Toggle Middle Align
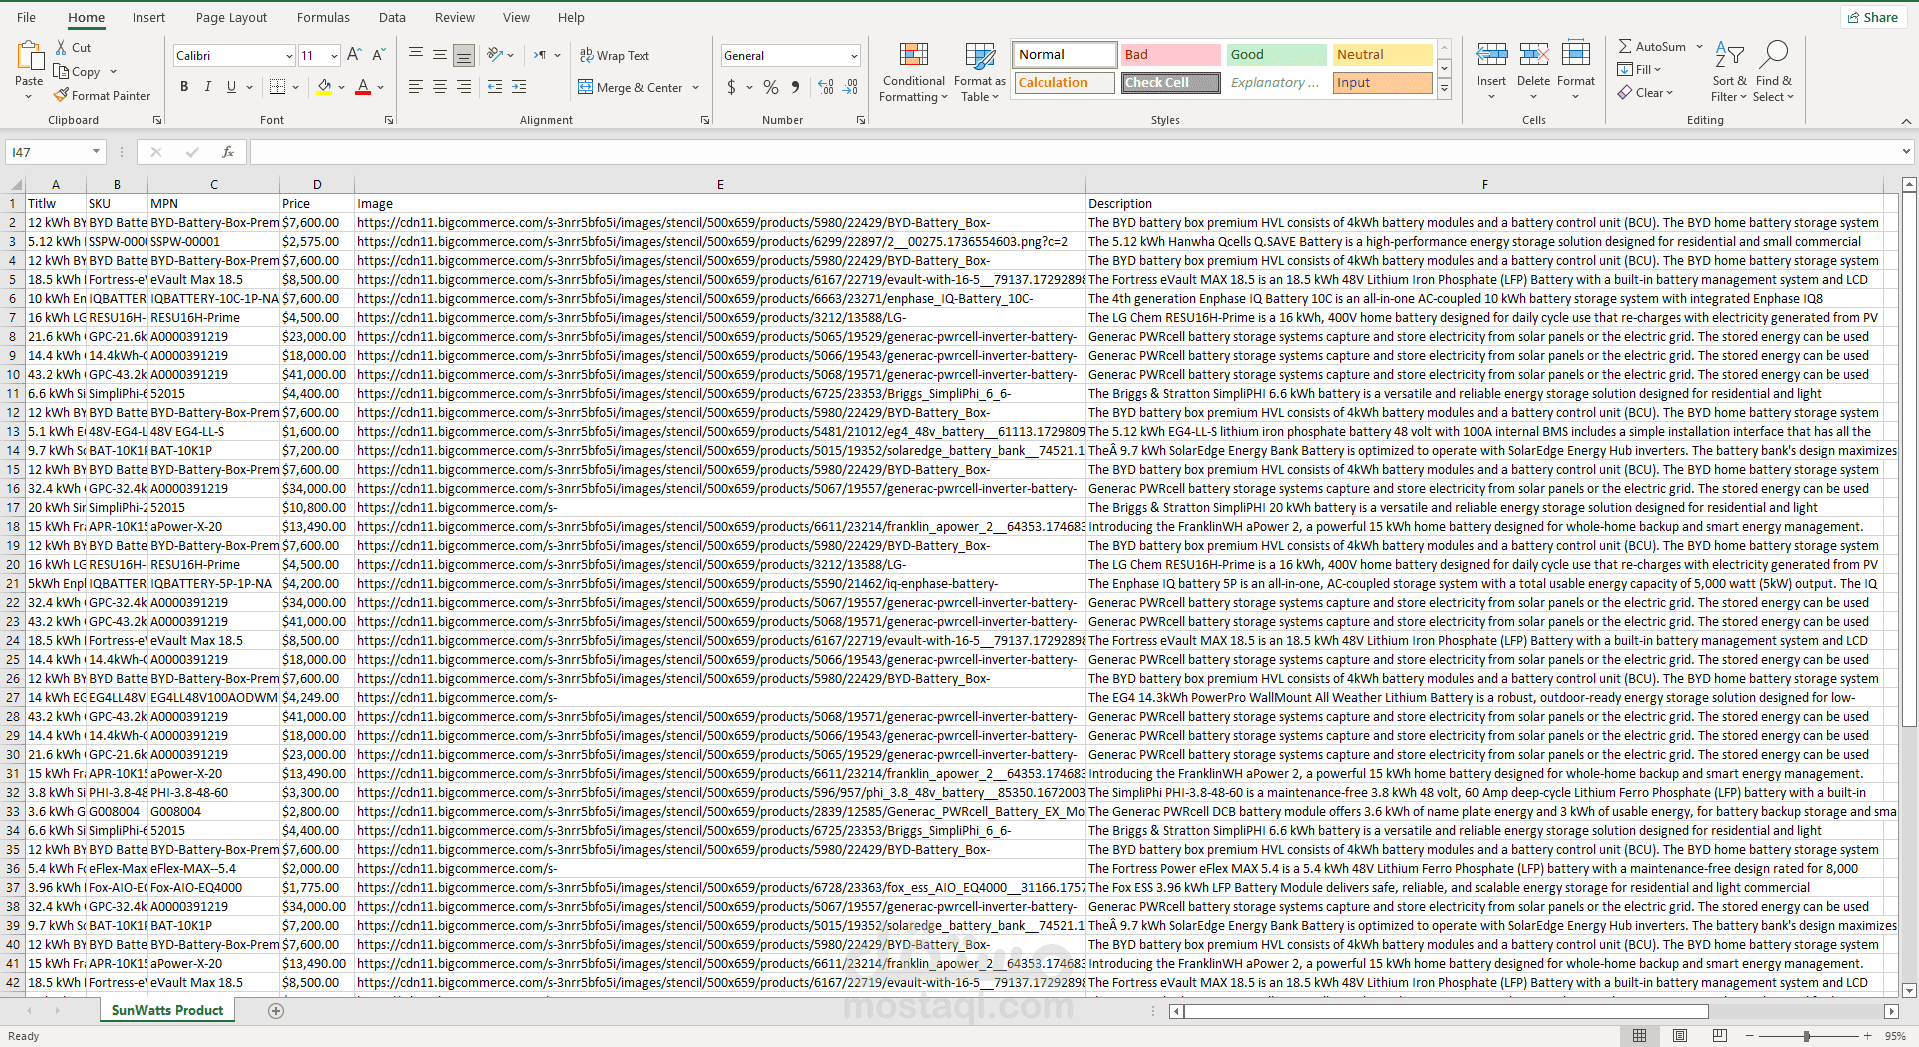The height and width of the screenshot is (1047, 1919). [x=440, y=55]
